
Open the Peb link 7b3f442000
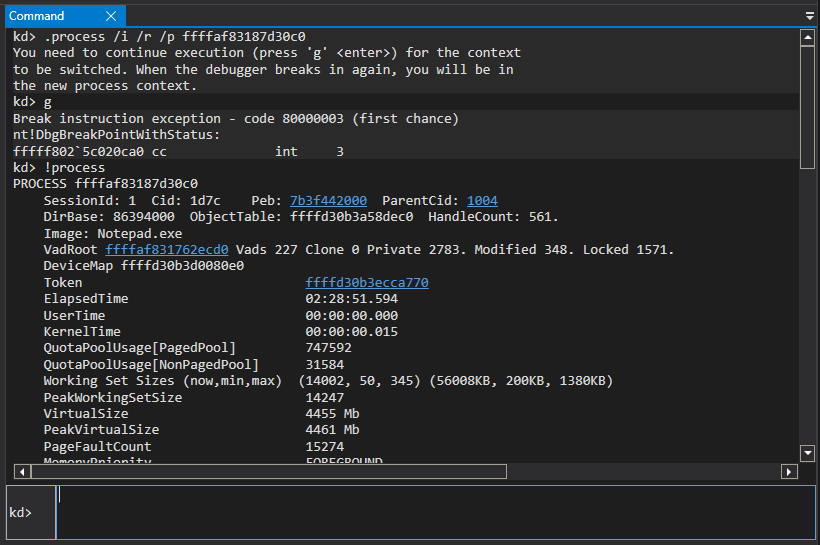coord(328,201)
